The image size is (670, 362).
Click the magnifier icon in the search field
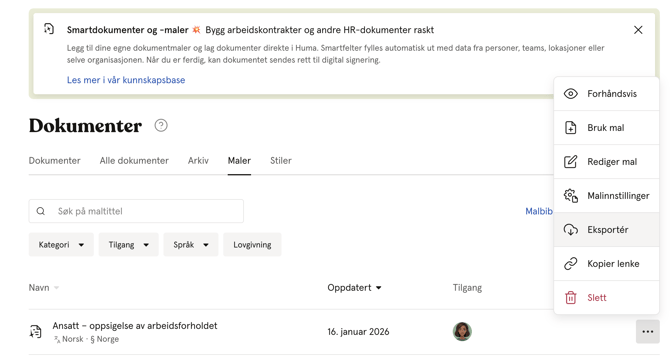(x=41, y=211)
